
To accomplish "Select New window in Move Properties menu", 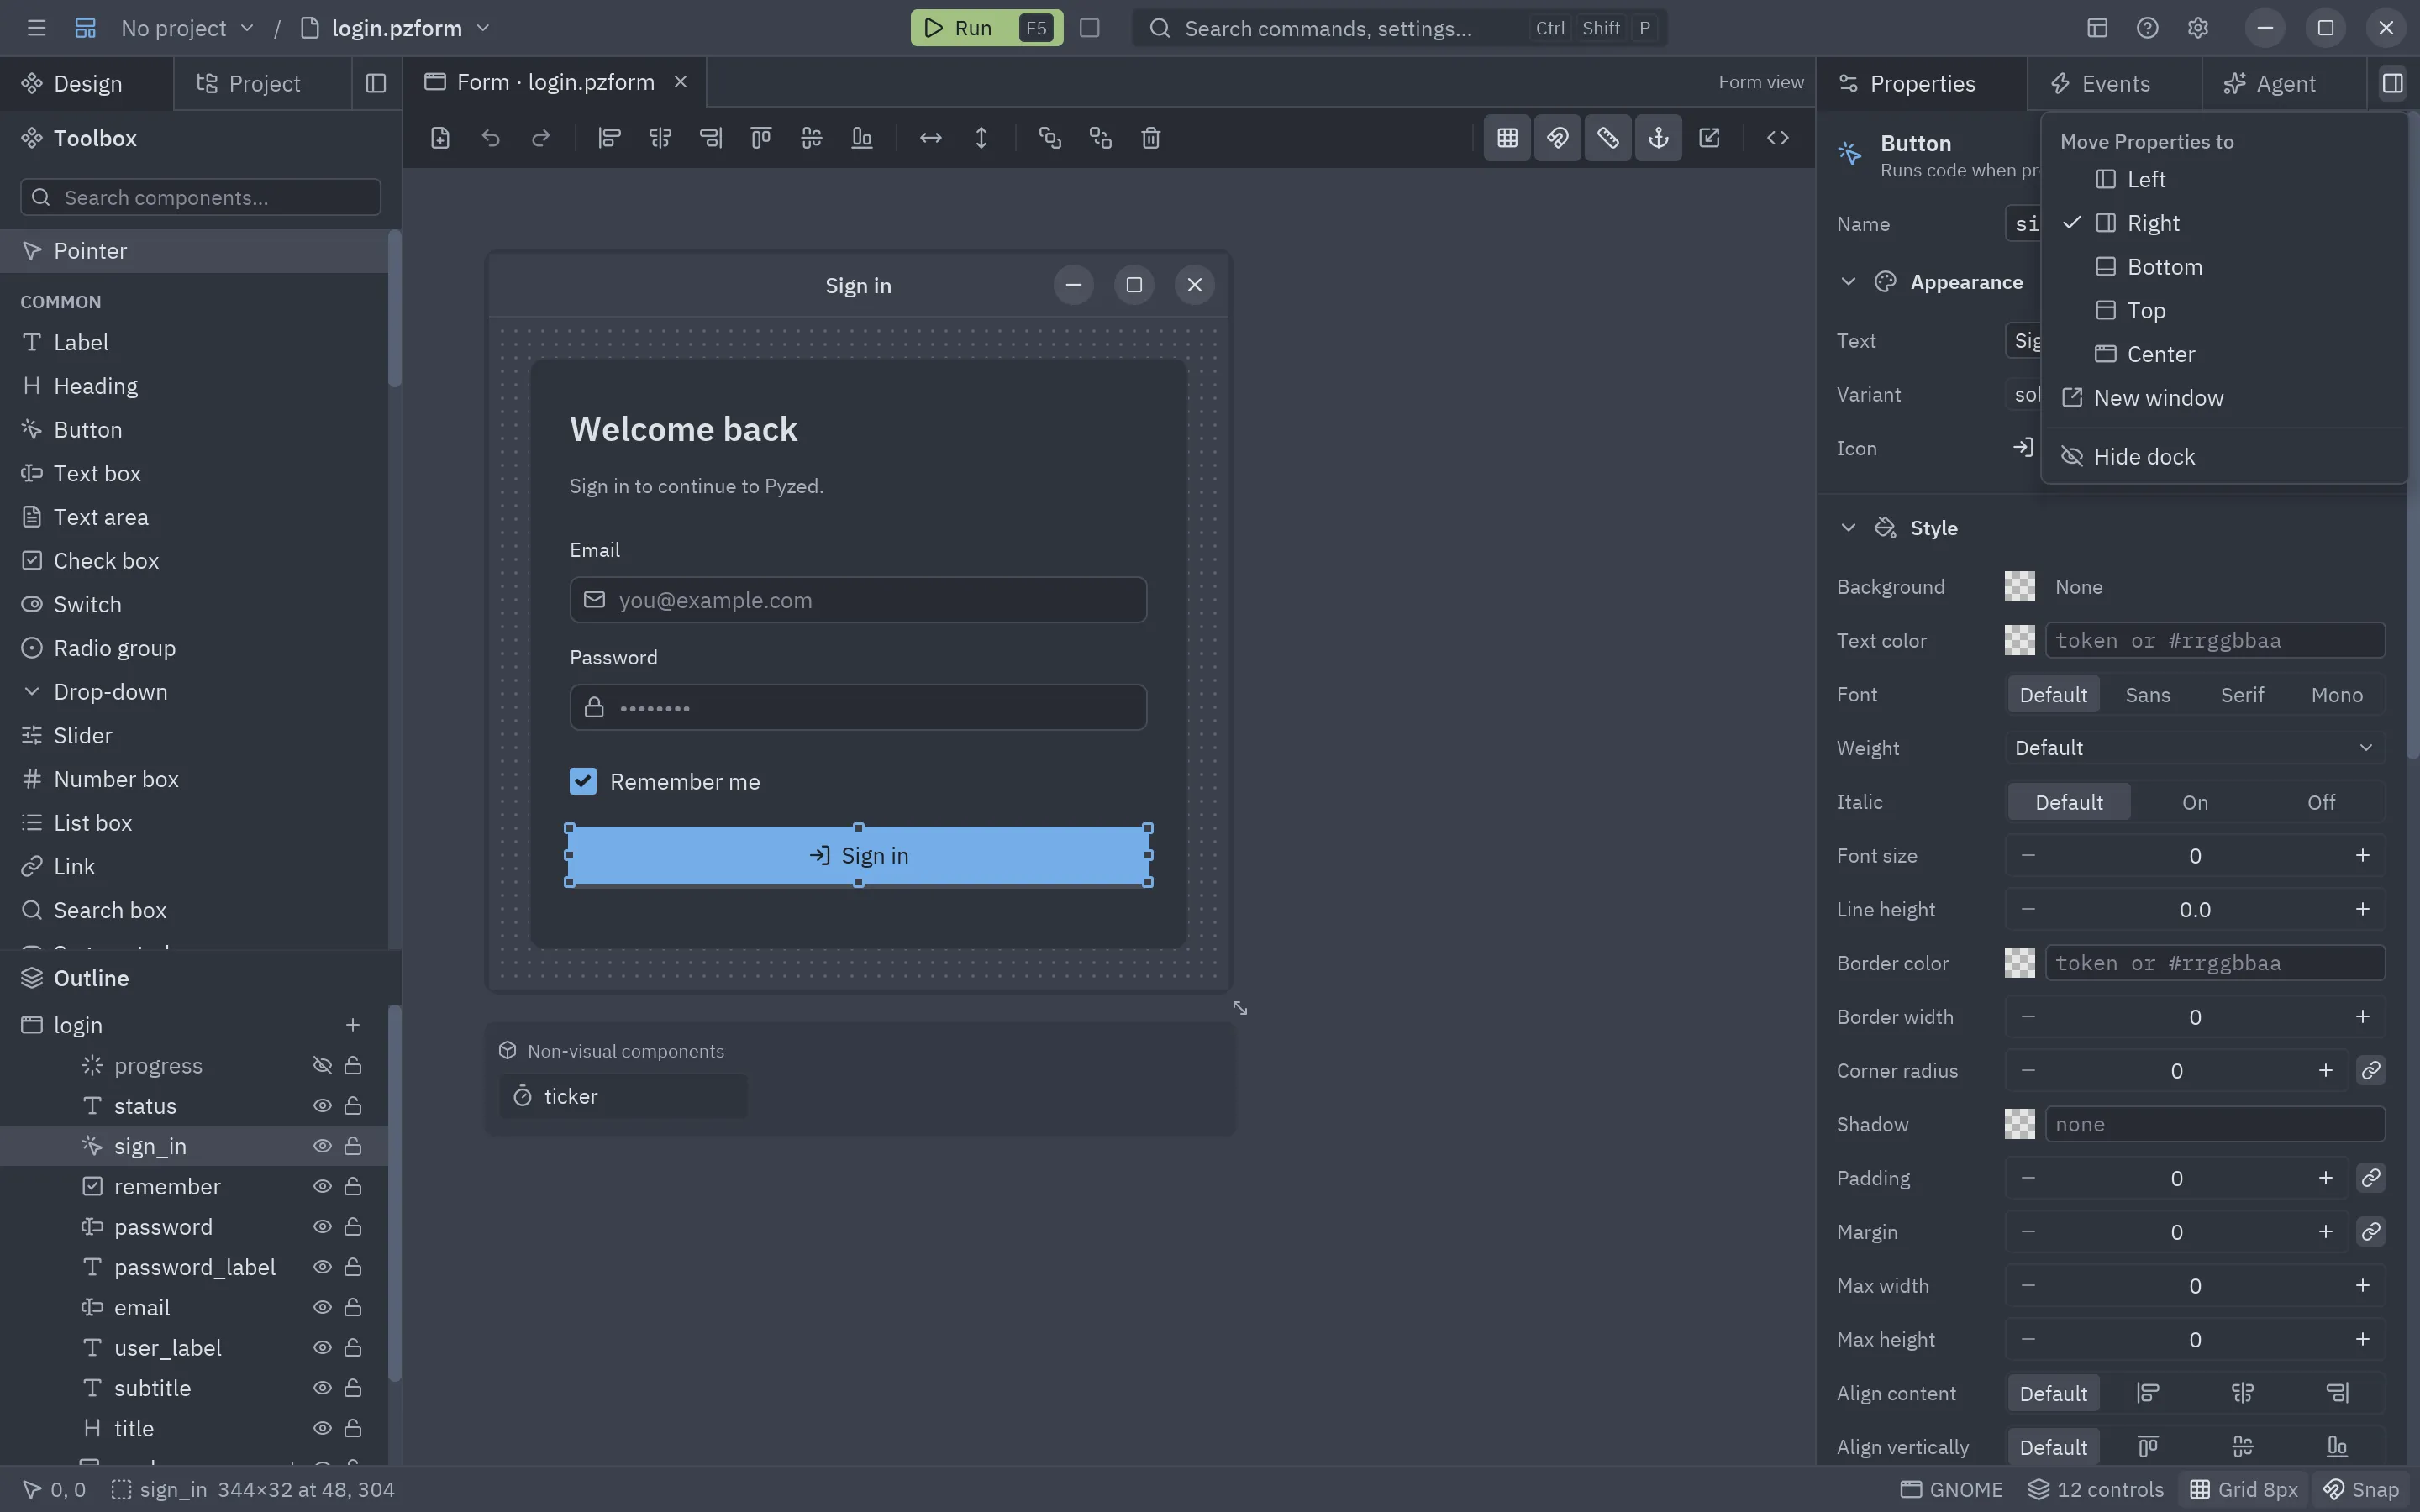I will pos(2223,398).
